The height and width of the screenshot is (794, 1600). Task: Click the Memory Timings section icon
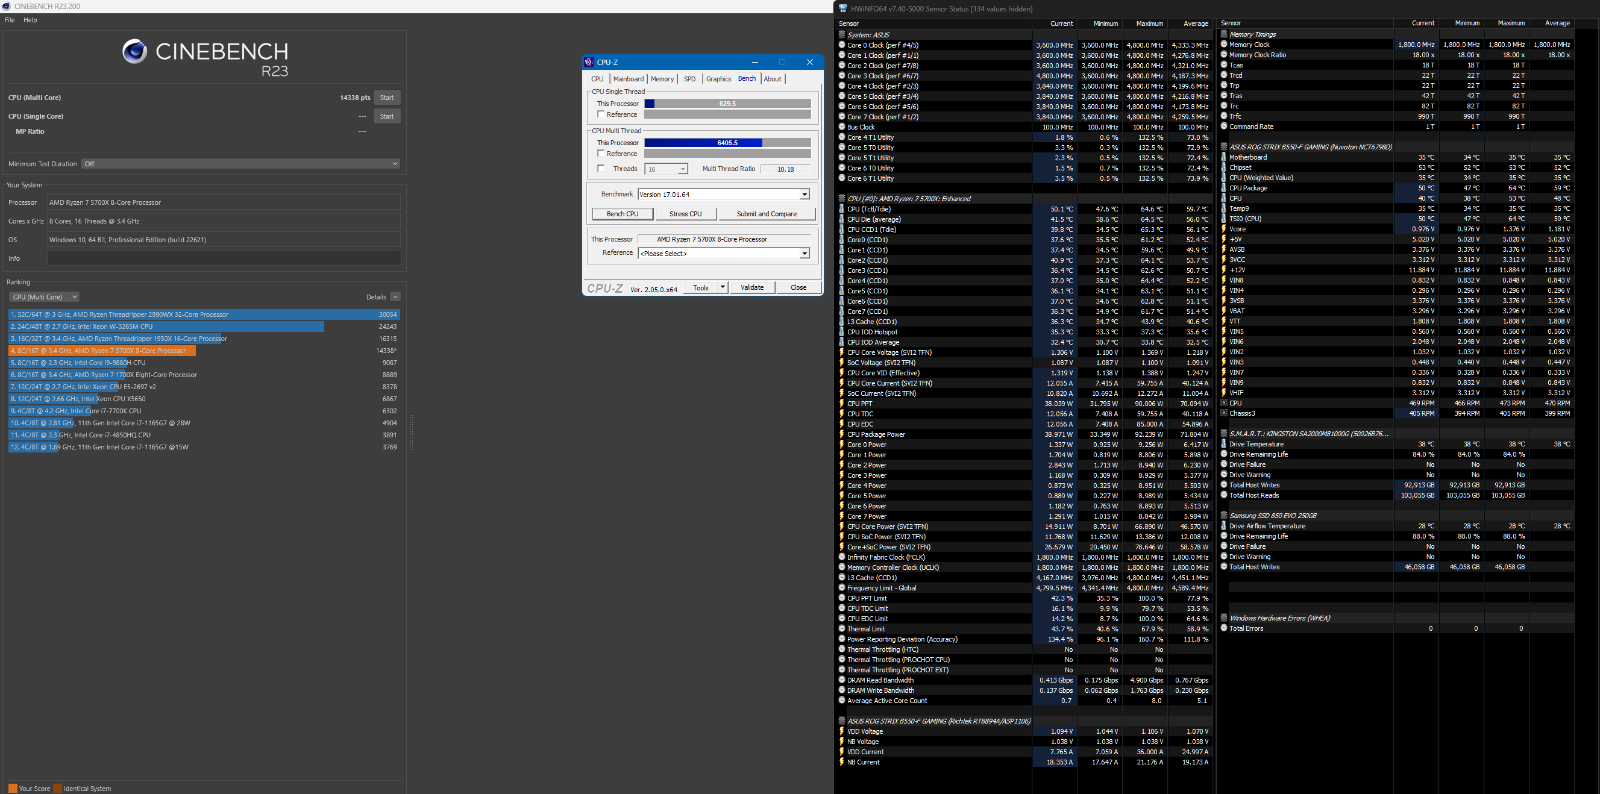coord(1224,34)
